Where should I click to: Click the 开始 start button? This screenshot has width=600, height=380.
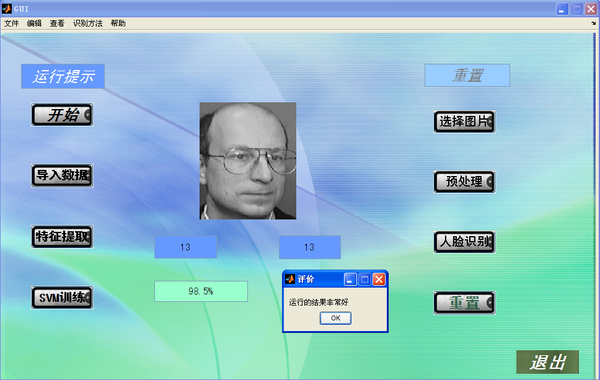(x=62, y=115)
